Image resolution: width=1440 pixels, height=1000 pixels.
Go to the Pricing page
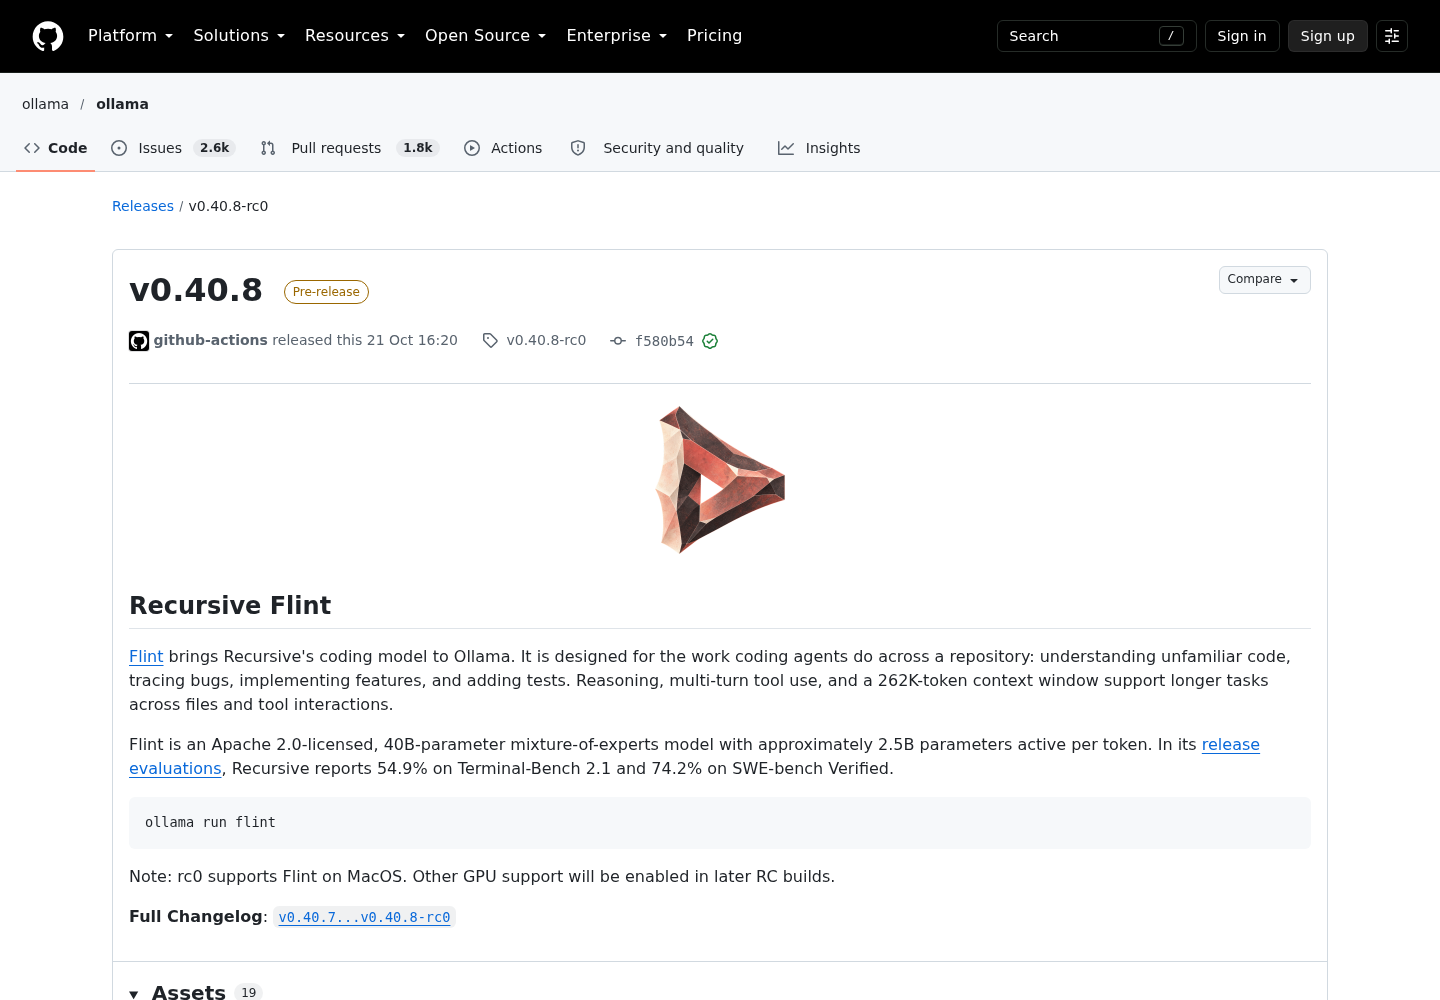[x=714, y=36]
